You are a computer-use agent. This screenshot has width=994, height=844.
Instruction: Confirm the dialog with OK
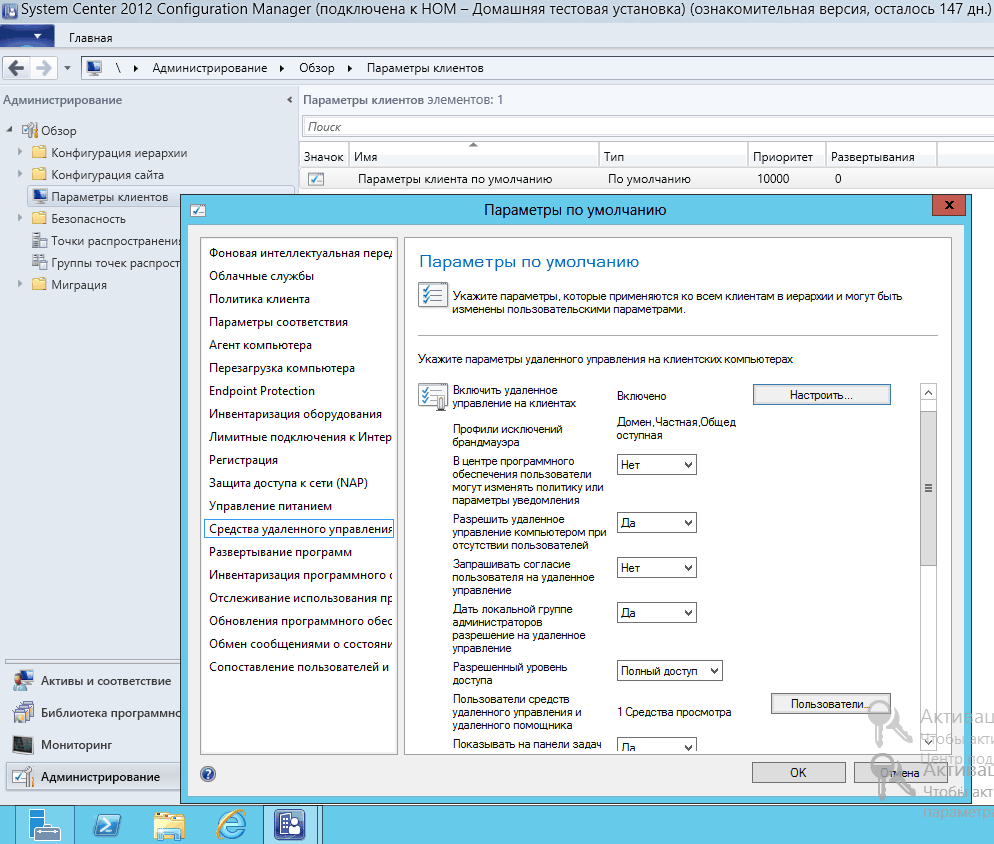click(x=798, y=772)
